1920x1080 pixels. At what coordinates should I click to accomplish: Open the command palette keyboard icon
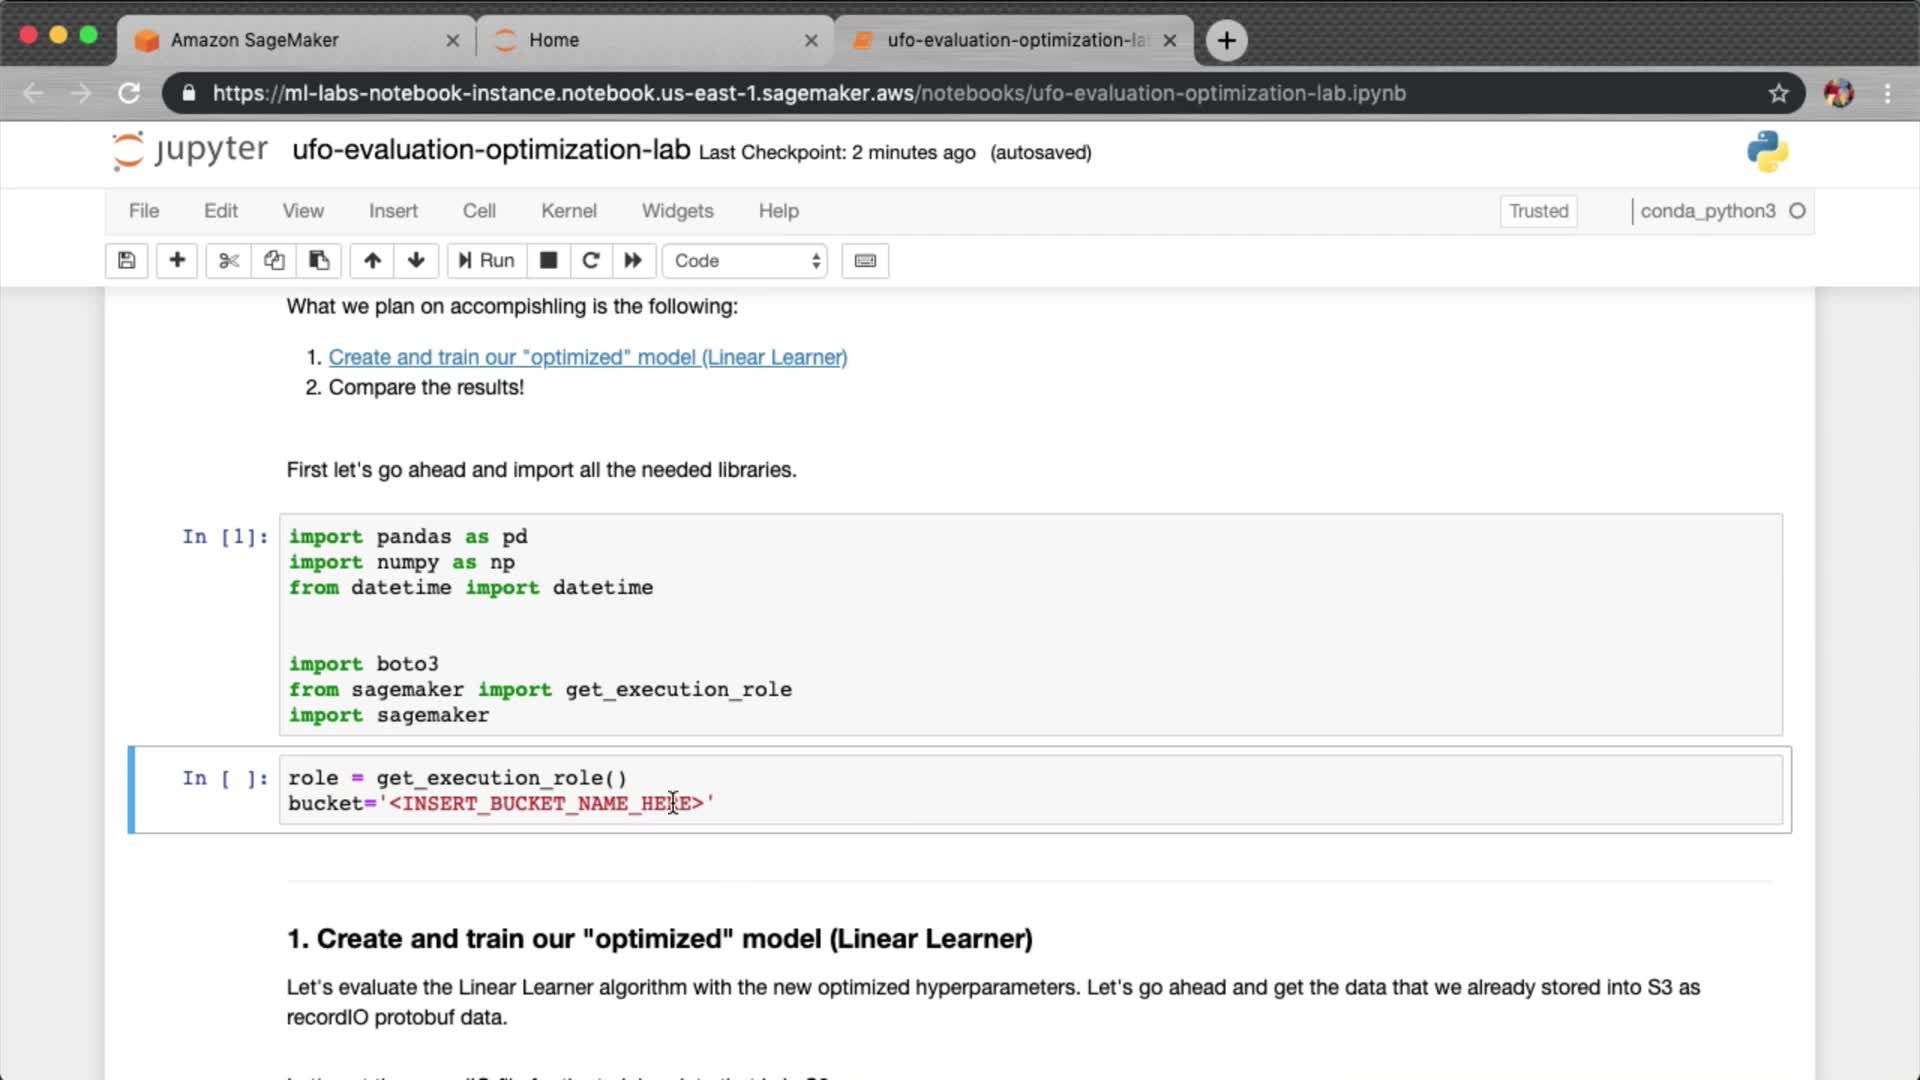point(865,261)
